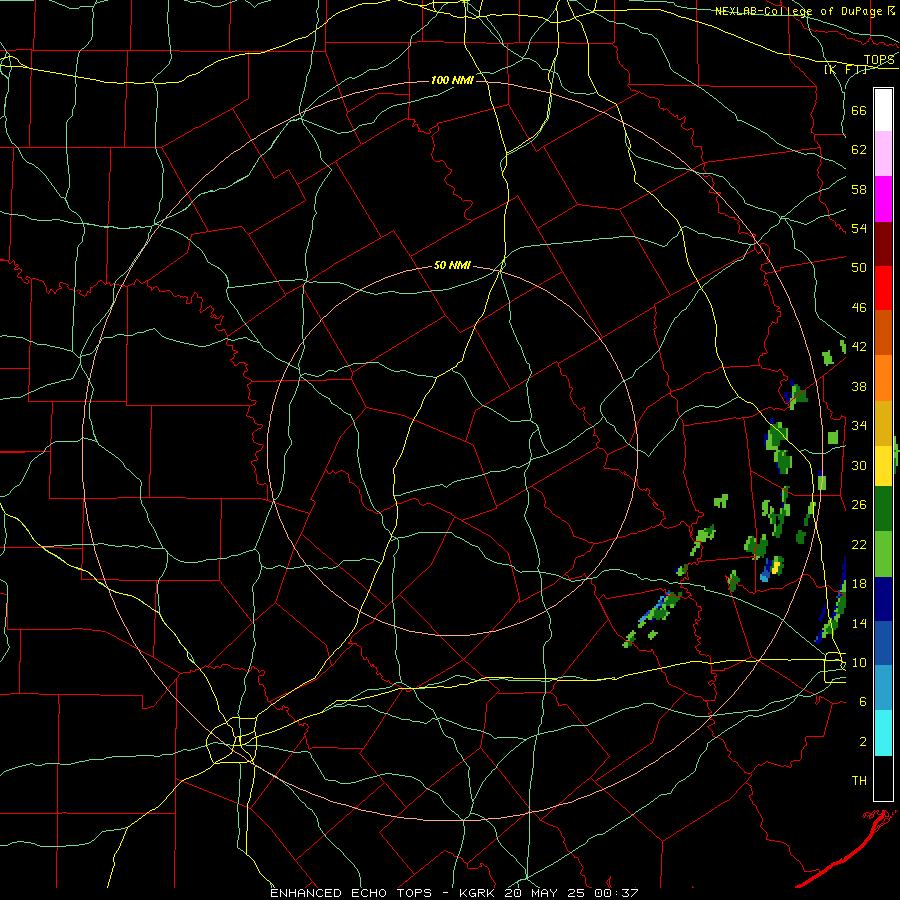Click the '34' legend value
Image resolution: width=900 pixels, height=900 pixels.
click(859, 426)
